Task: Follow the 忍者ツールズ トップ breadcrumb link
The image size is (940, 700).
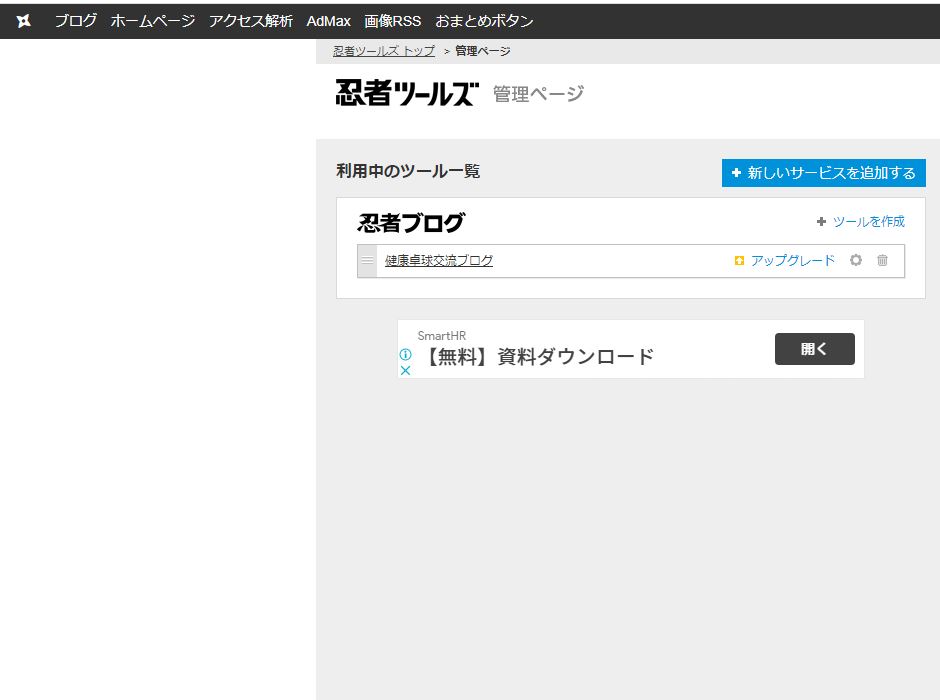Action: pyautogui.click(x=384, y=51)
